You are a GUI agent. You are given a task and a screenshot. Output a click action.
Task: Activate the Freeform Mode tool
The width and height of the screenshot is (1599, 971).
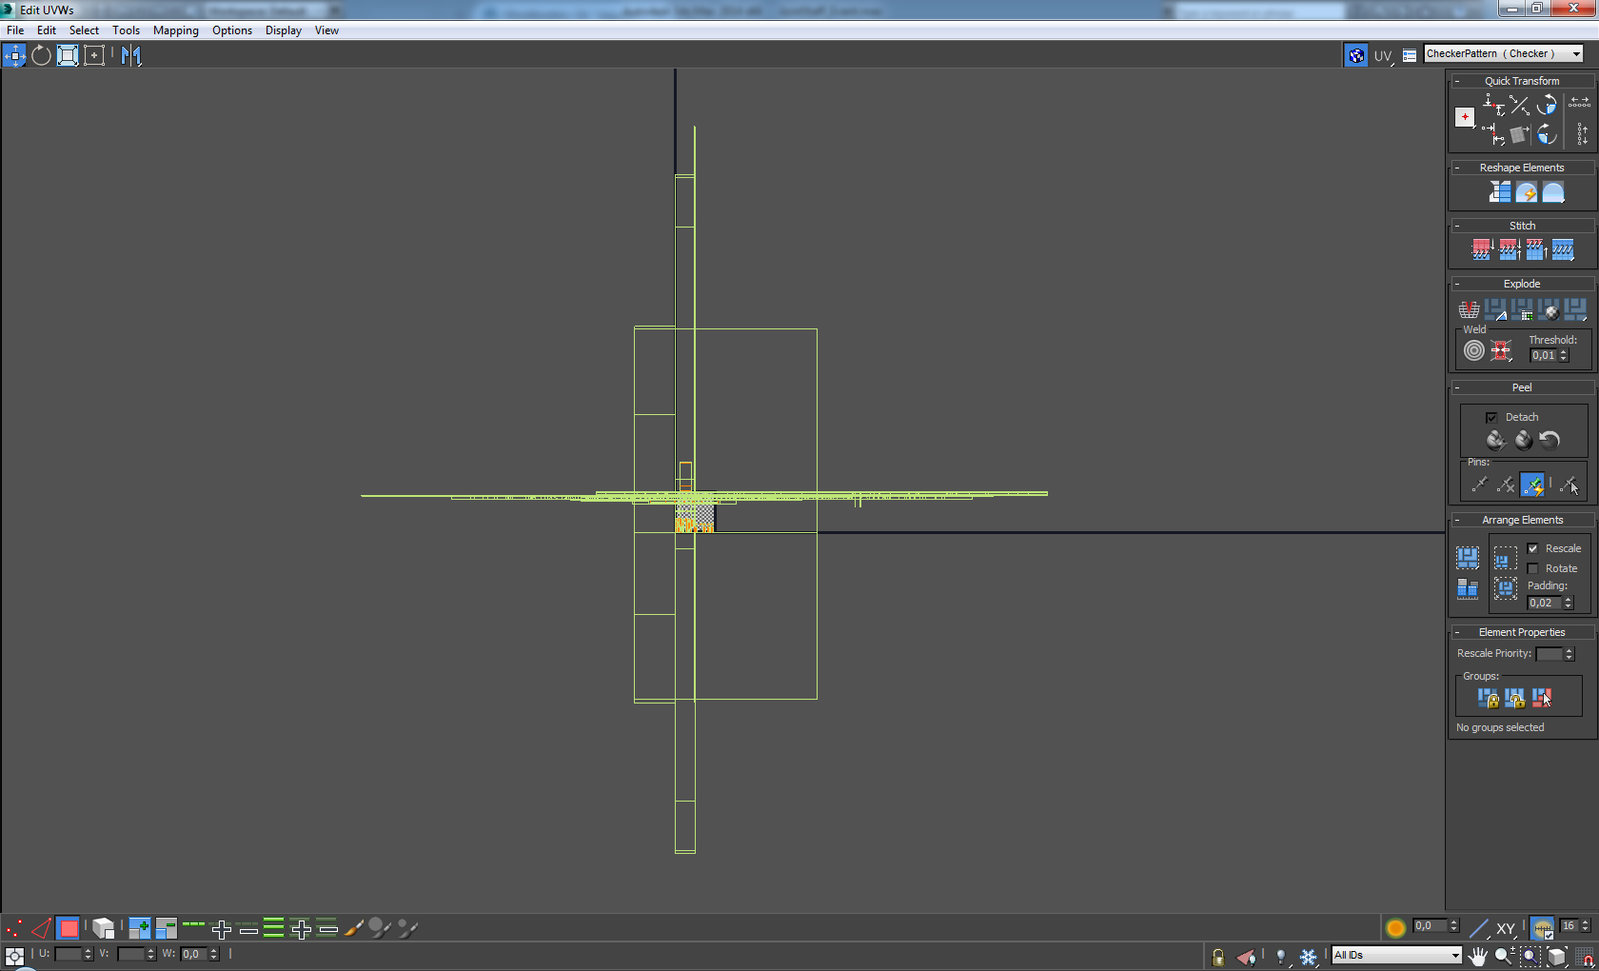coord(94,56)
